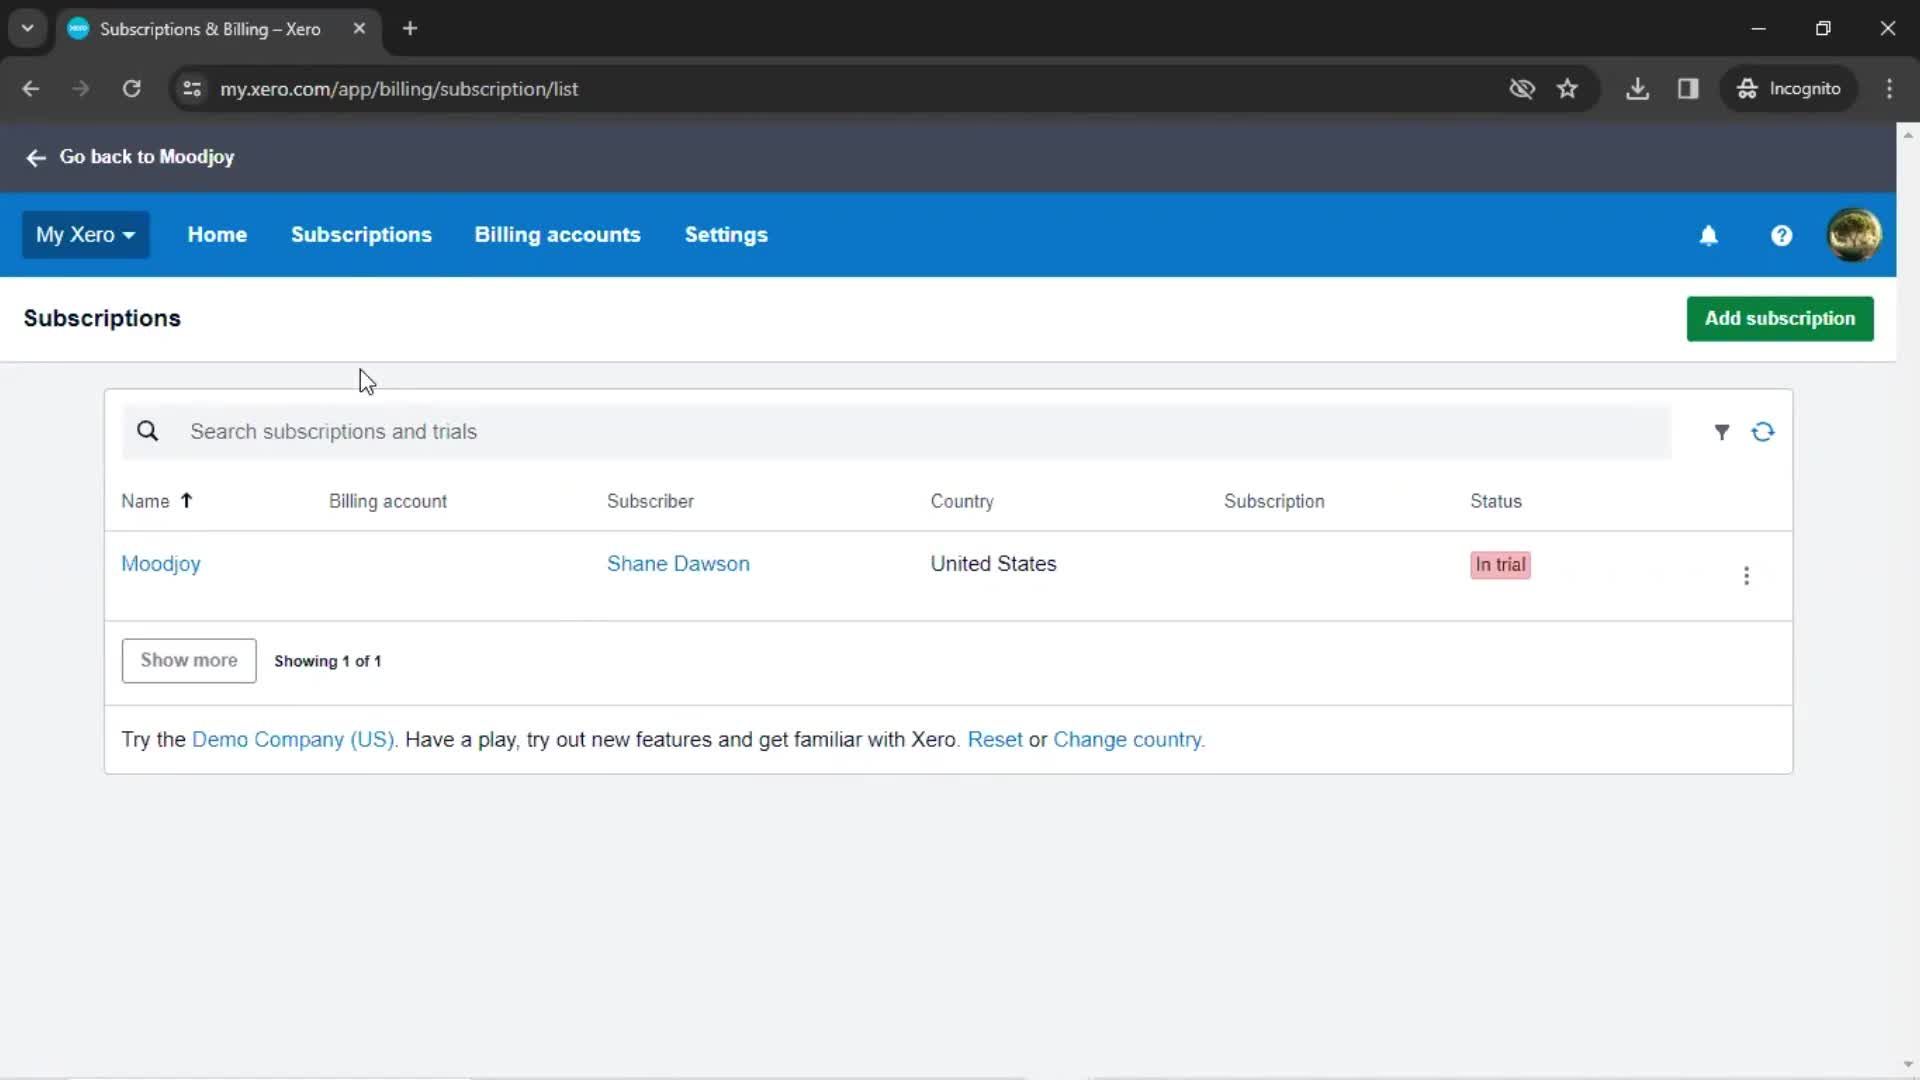Click the Show more button

click(x=189, y=661)
